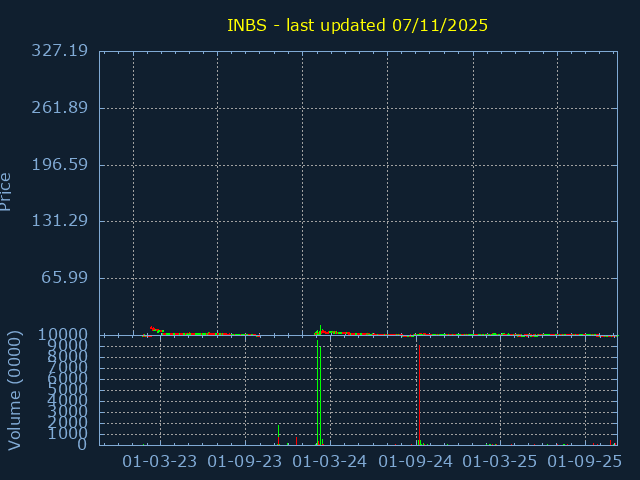Select the 01-03-25 date label
Viewport: 640px width, 480px height.
(503, 461)
